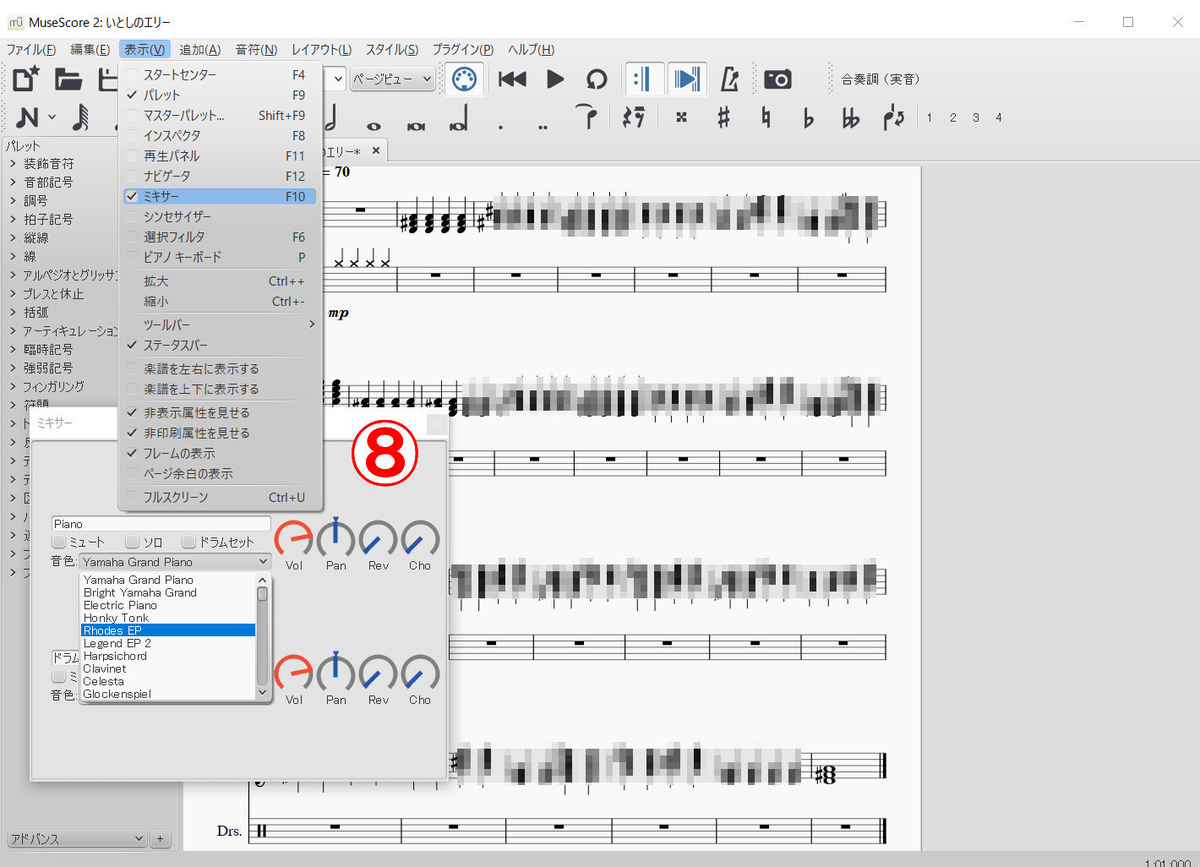Click the sharp accidental icon

pos(723,117)
